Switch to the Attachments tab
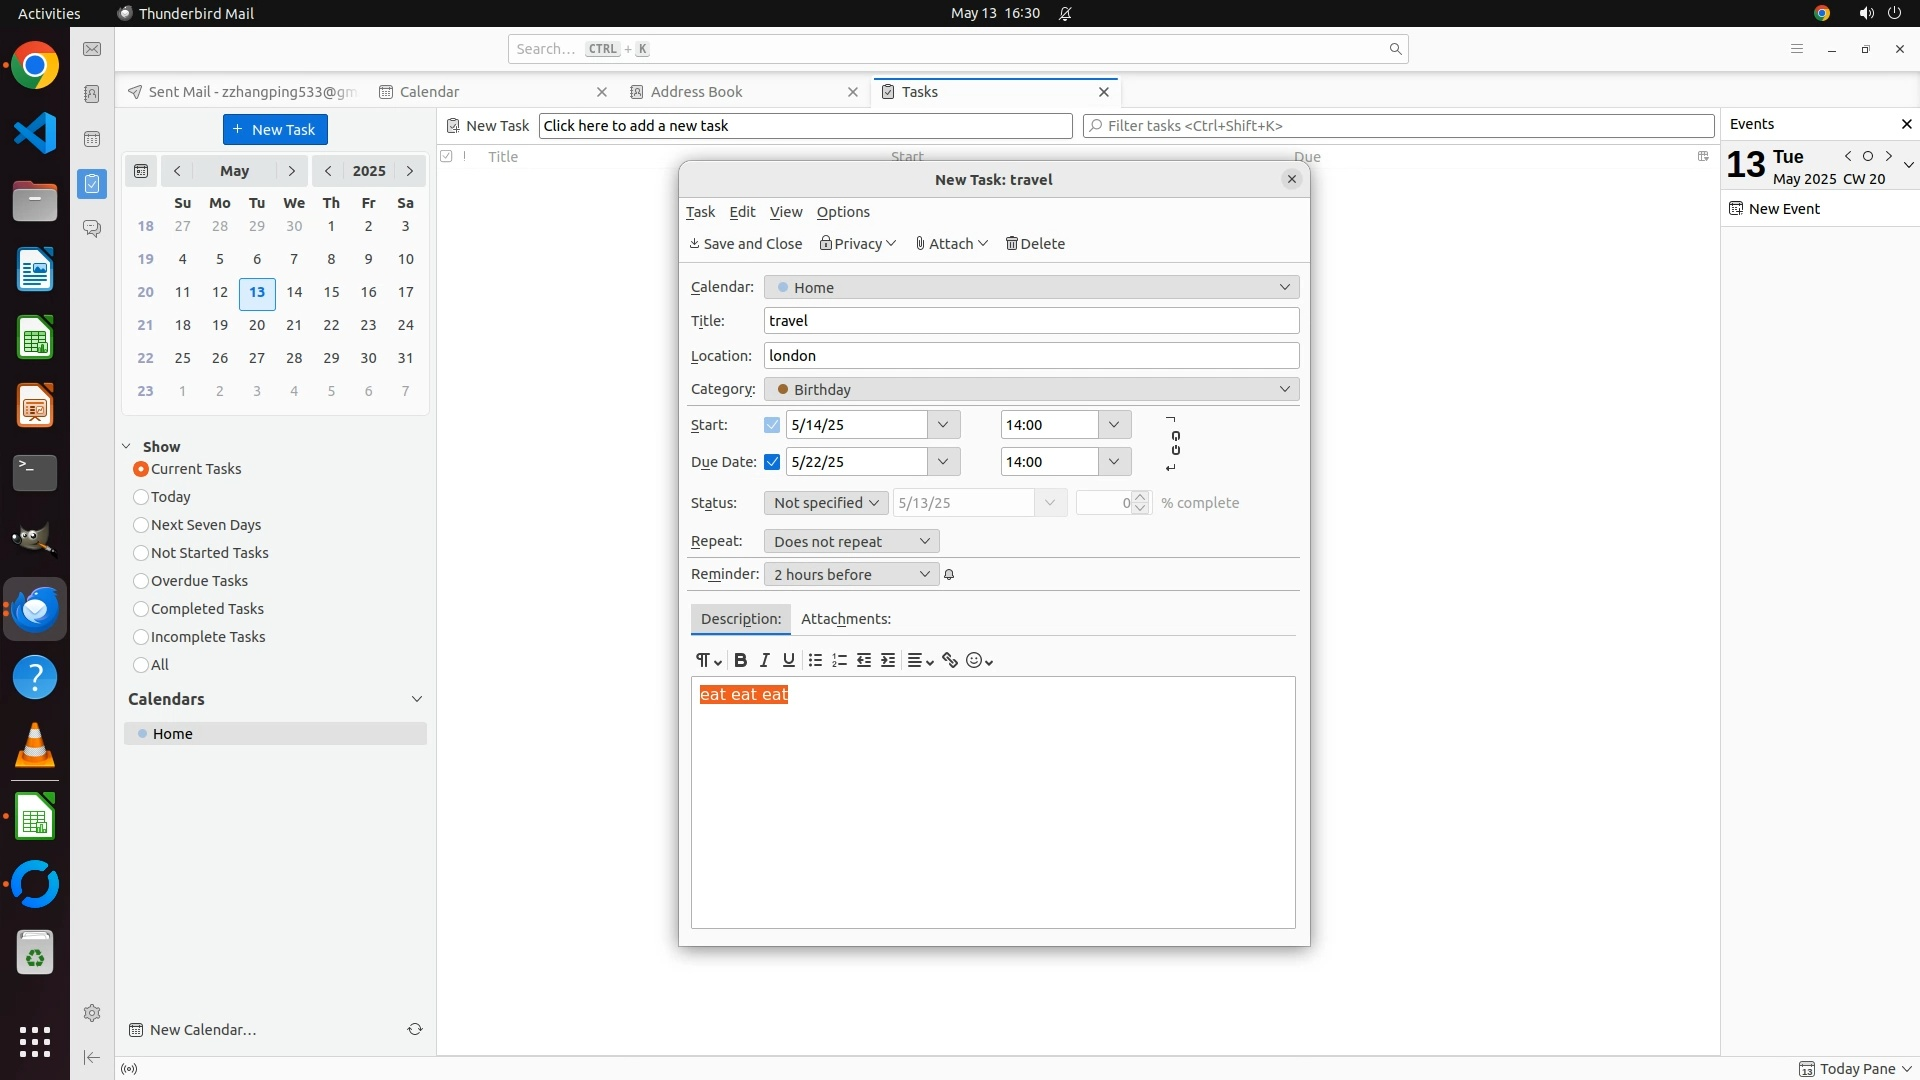1920x1080 pixels. point(845,619)
